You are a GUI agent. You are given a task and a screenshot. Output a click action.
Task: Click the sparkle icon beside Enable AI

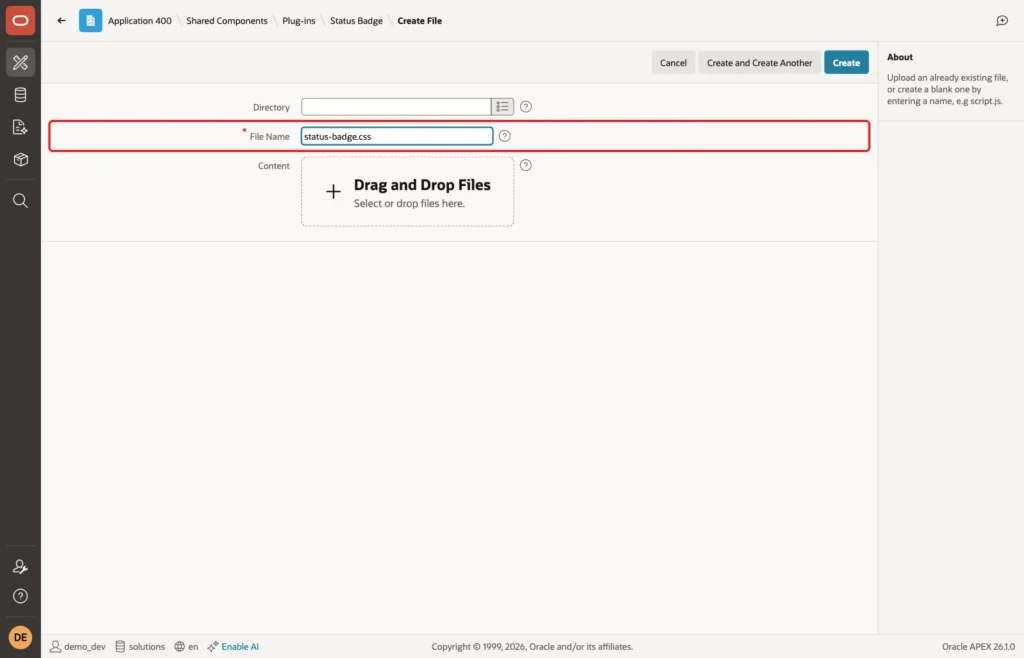[x=213, y=646]
